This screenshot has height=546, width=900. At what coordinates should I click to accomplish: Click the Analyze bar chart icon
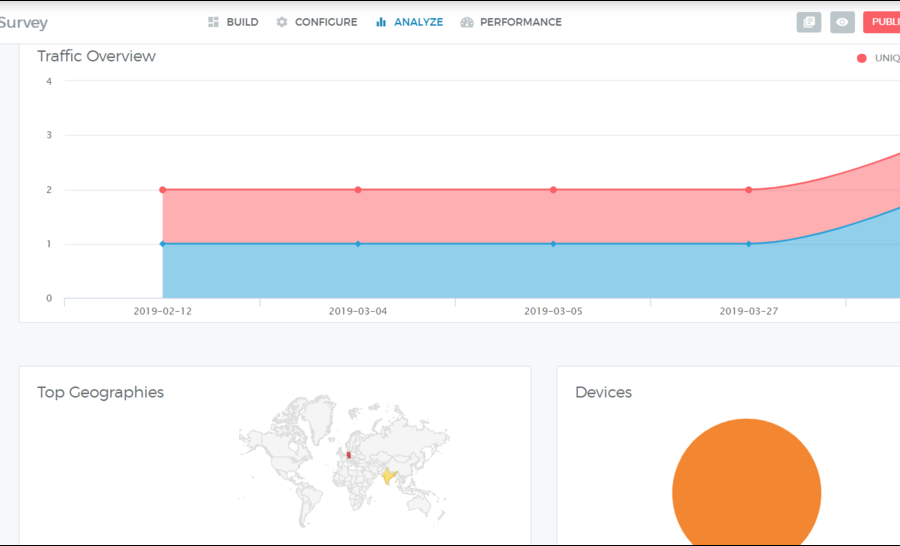381,22
